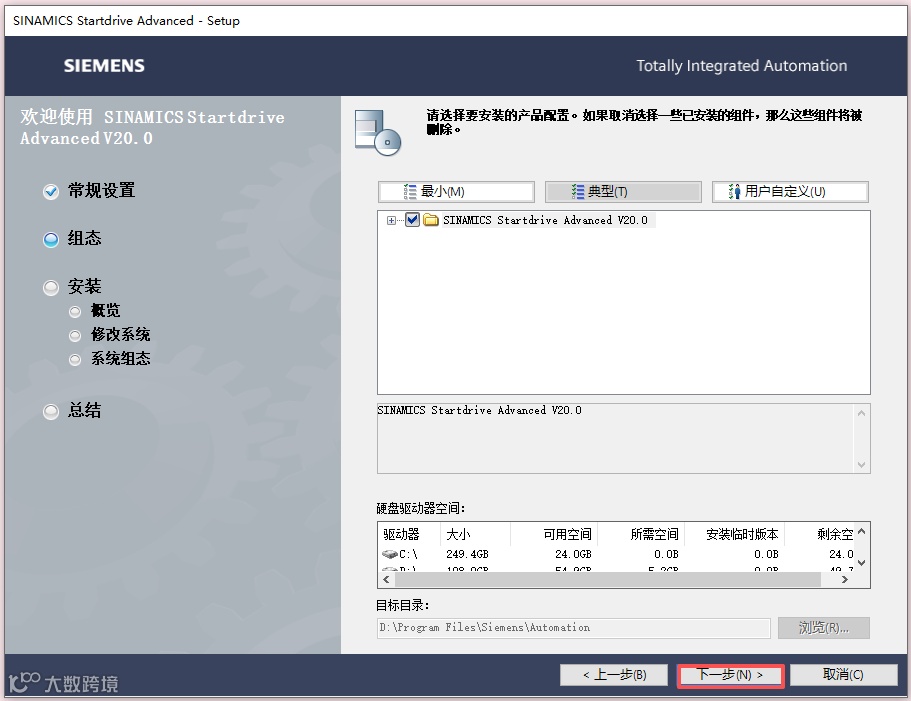Click the C:\ drive icon in the table
Viewport: 911px width, 701px height.
point(390,554)
